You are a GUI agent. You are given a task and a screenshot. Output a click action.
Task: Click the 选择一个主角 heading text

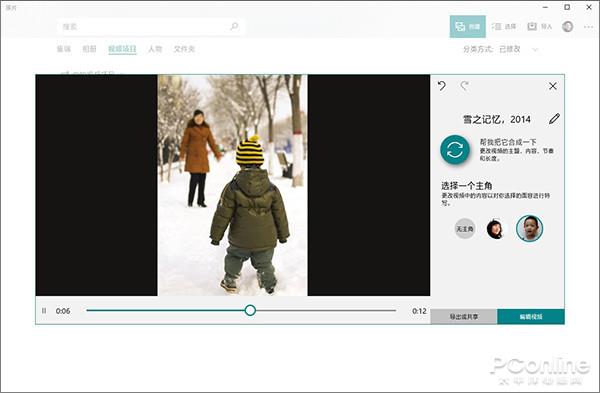coord(466,186)
